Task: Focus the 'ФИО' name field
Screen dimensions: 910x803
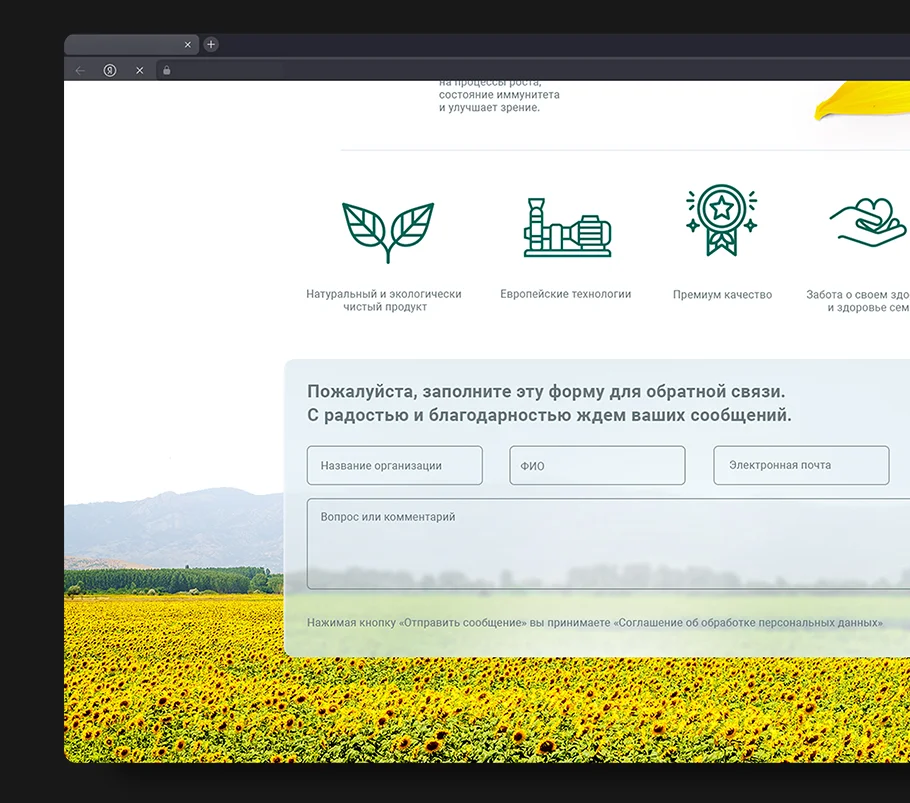Action: tap(597, 465)
